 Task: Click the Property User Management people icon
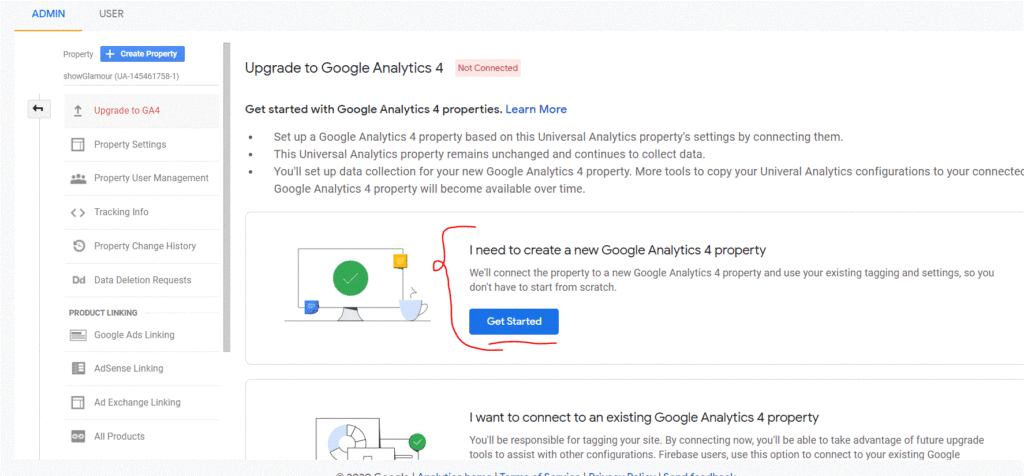78,178
